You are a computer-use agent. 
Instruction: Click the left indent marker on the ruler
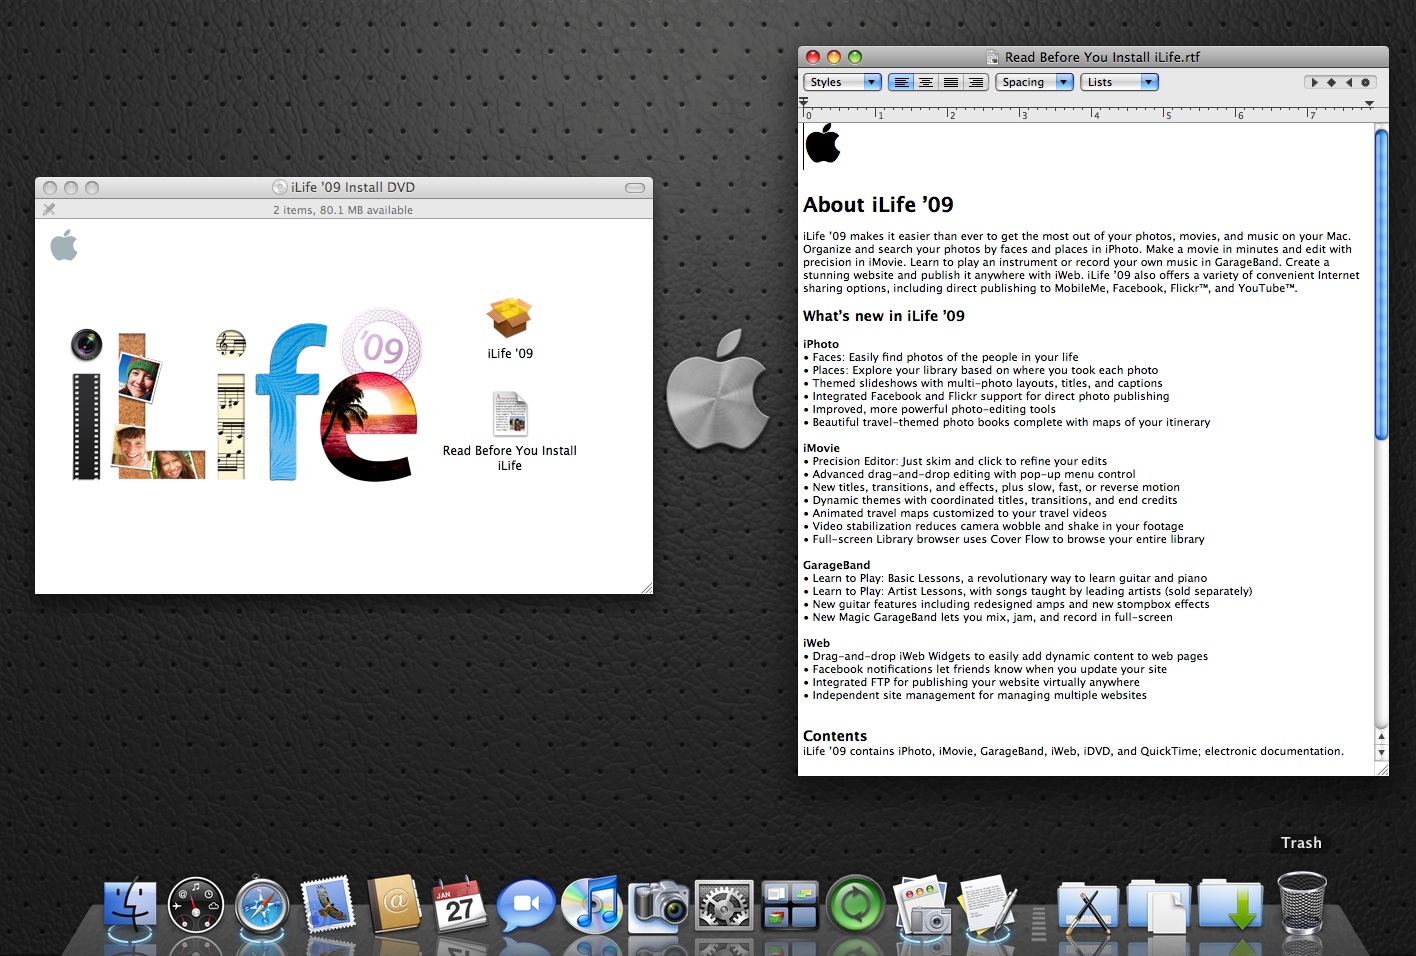(804, 102)
